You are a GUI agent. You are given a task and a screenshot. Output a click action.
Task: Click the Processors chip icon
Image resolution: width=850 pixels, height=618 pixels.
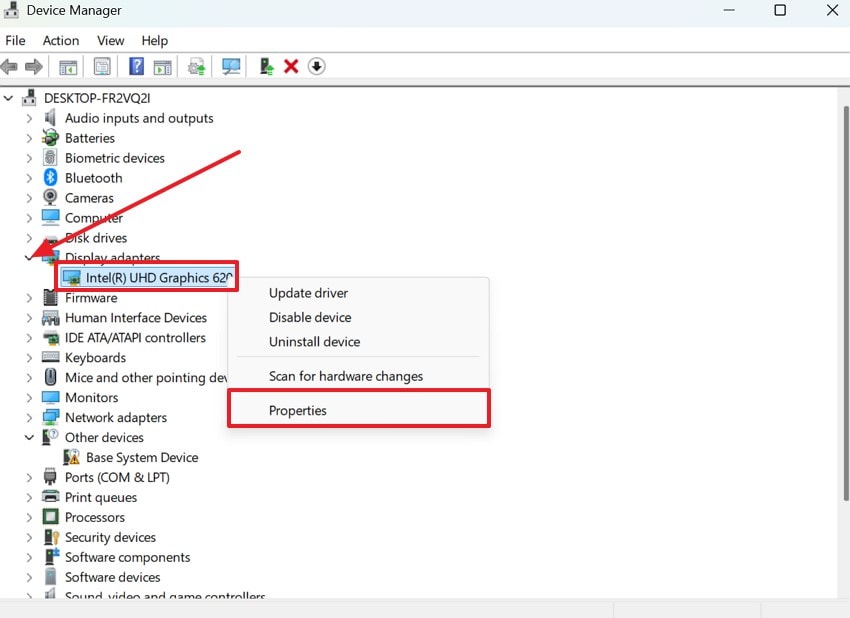[50, 517]
